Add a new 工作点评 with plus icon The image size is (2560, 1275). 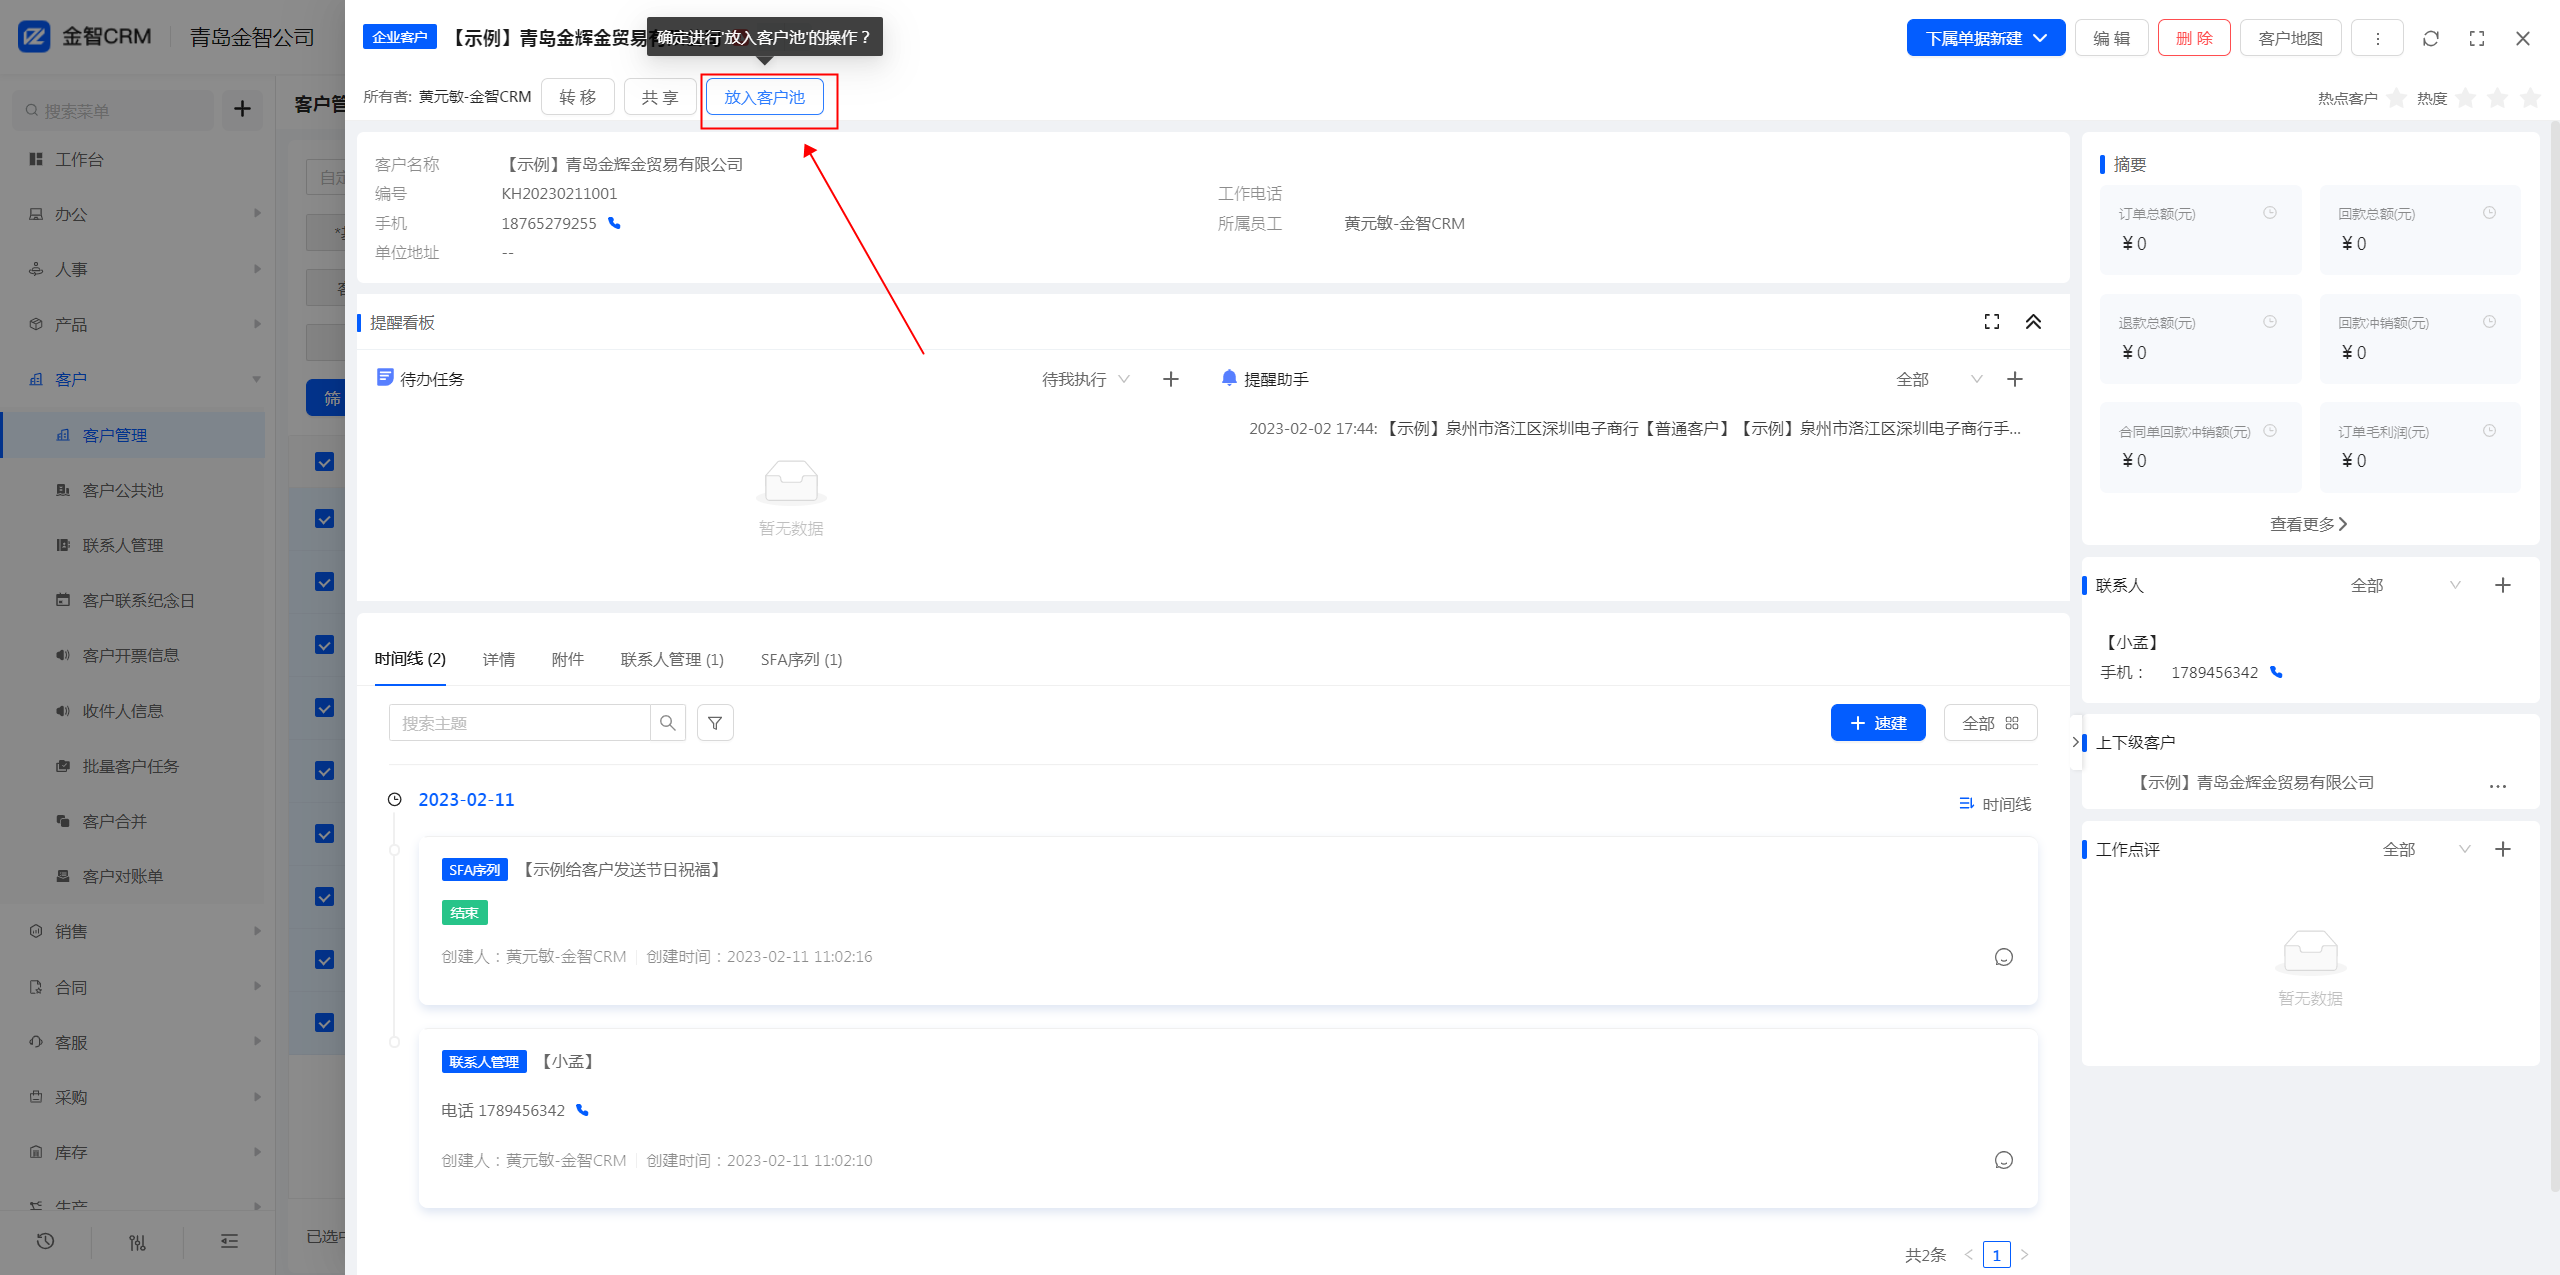(2503, 849)
